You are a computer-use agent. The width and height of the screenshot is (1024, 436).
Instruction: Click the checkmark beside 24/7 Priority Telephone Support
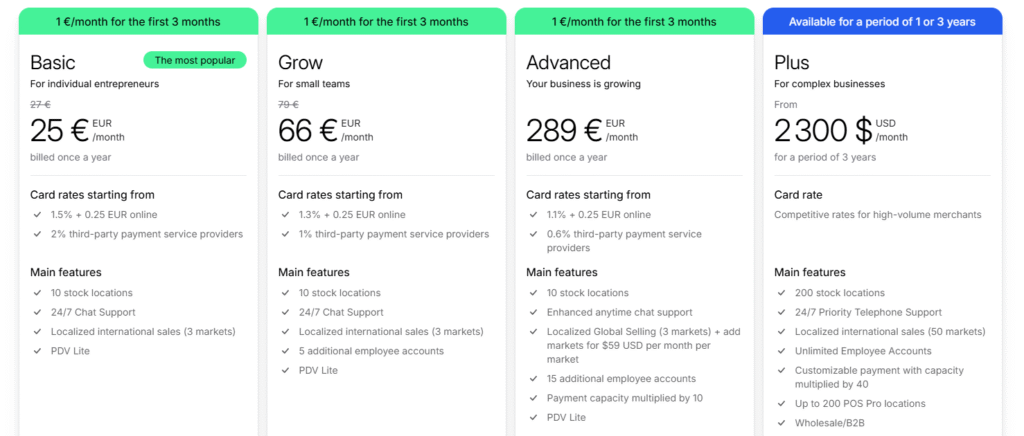pyautogui.click(x=781, y=312)
